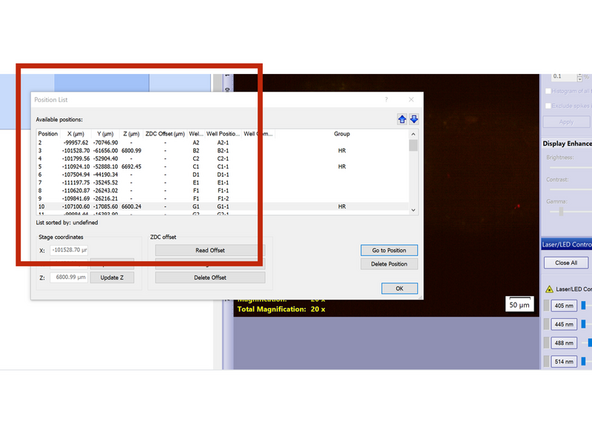Select position row 5 (C1-1)

[223, 166]
